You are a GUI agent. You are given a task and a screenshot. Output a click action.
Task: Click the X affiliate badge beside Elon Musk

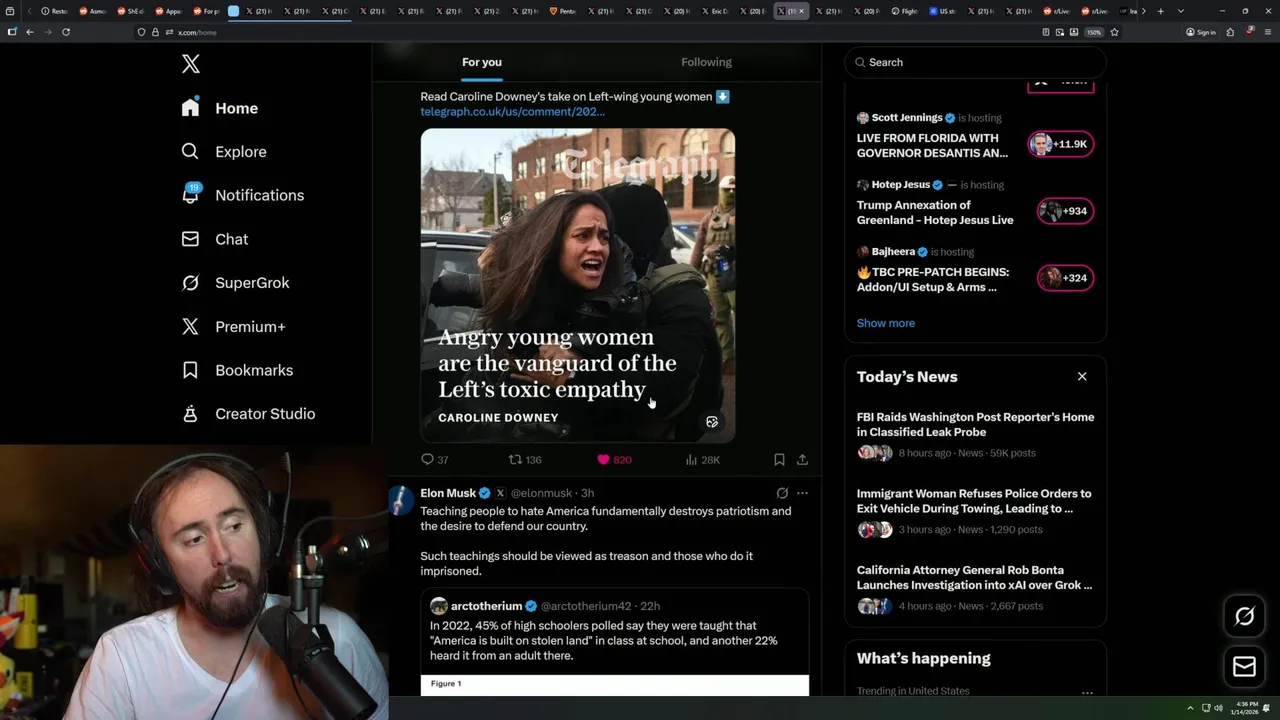pos(500,493)
